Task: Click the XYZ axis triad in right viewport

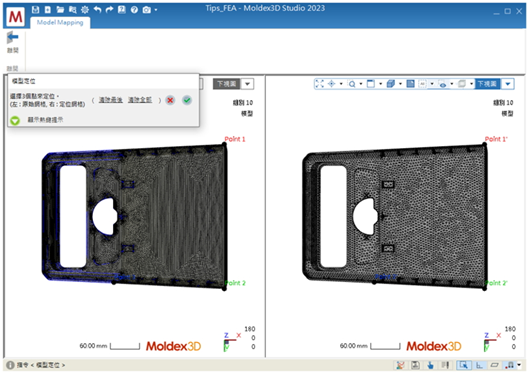Action: pos(492,341)
